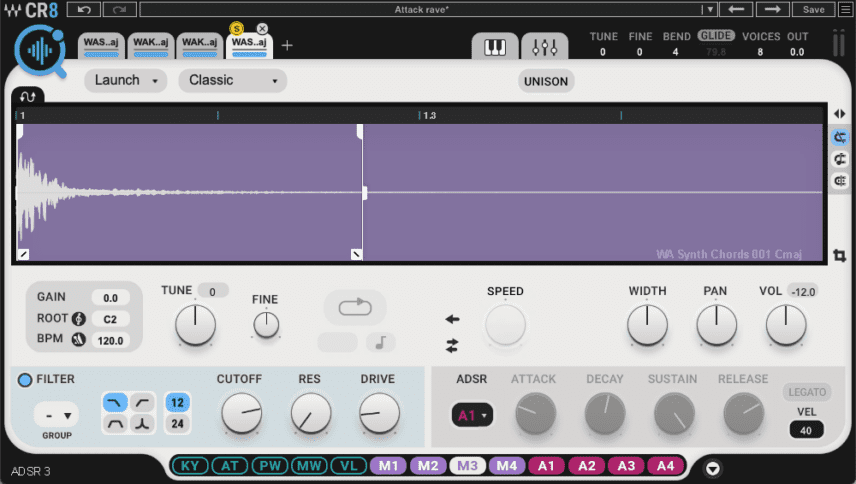Image resolution: width=856 pixels, height=484 pixels.
Task: Select the PW modulation source
Action: click(270, 466)
